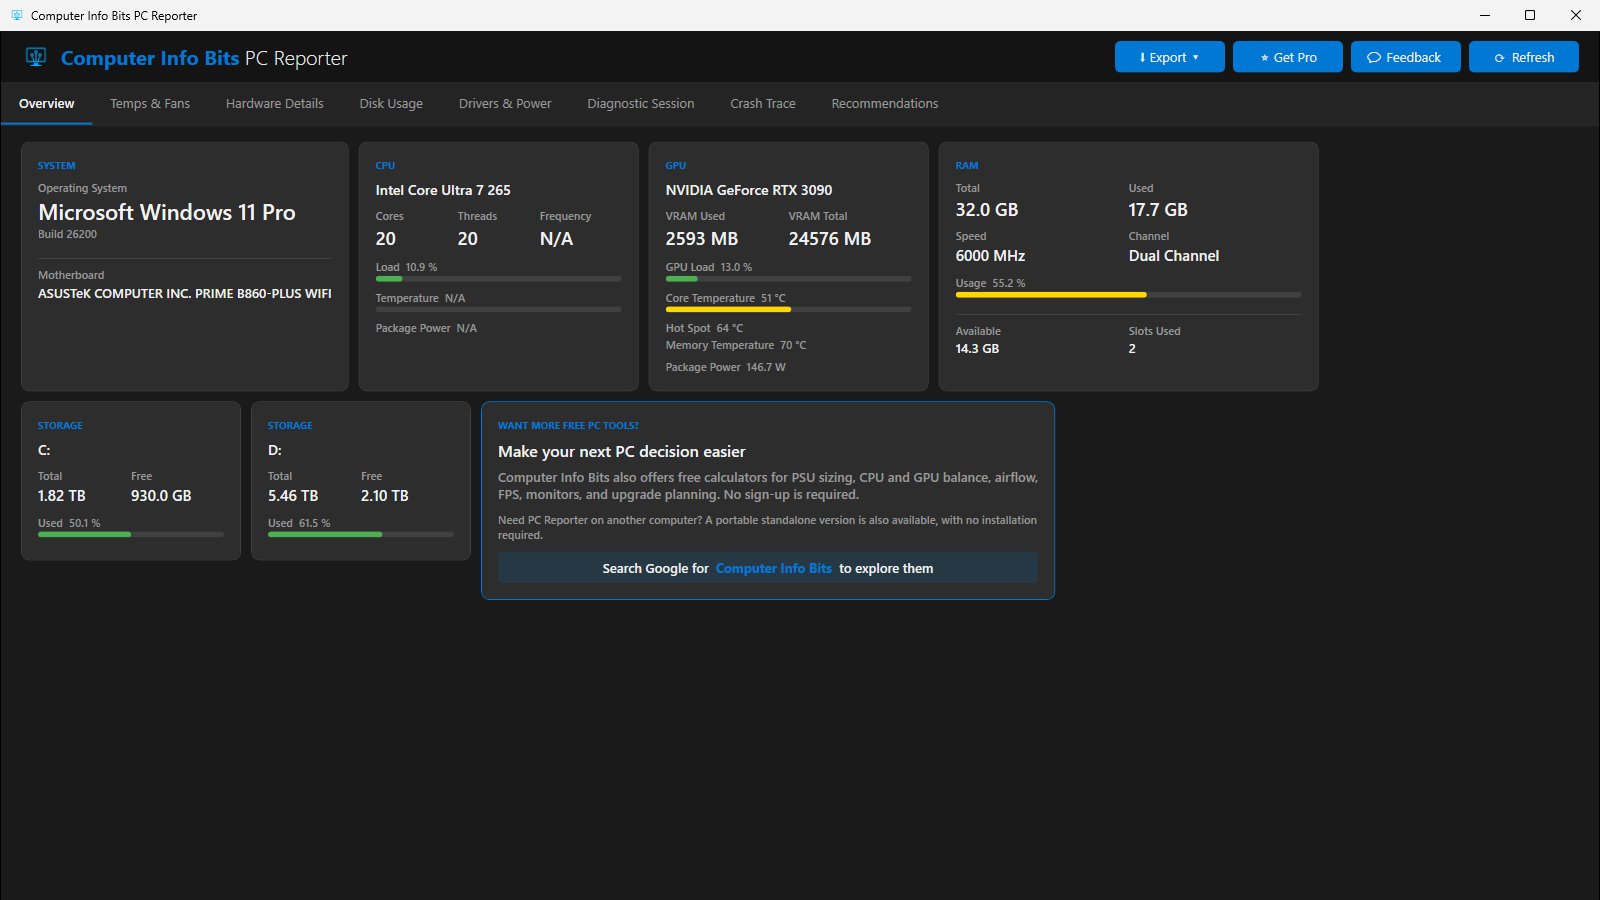Open the Export dropdown menu

(1169, 57)
